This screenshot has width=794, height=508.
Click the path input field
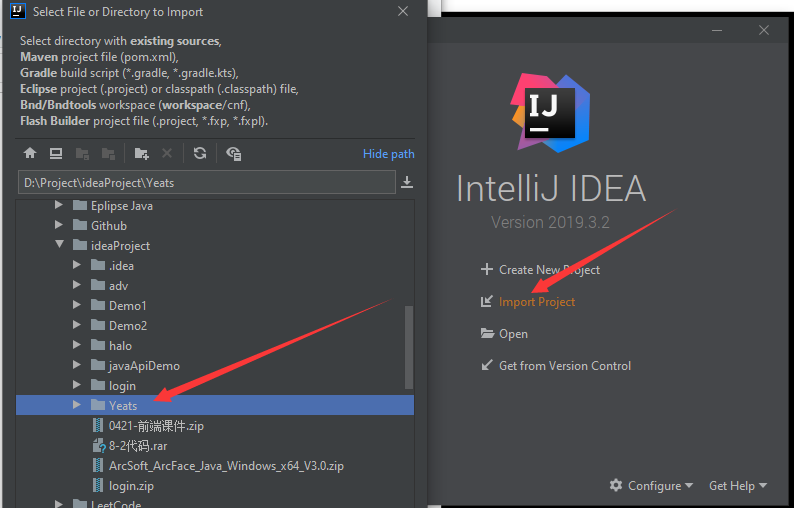pyautogui.click(x=207, y=182)
